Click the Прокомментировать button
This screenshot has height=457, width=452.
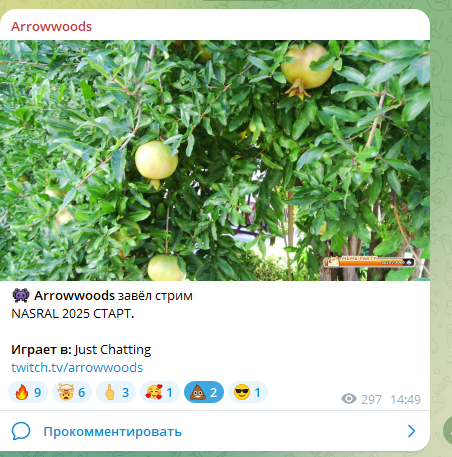pos(113,431)
